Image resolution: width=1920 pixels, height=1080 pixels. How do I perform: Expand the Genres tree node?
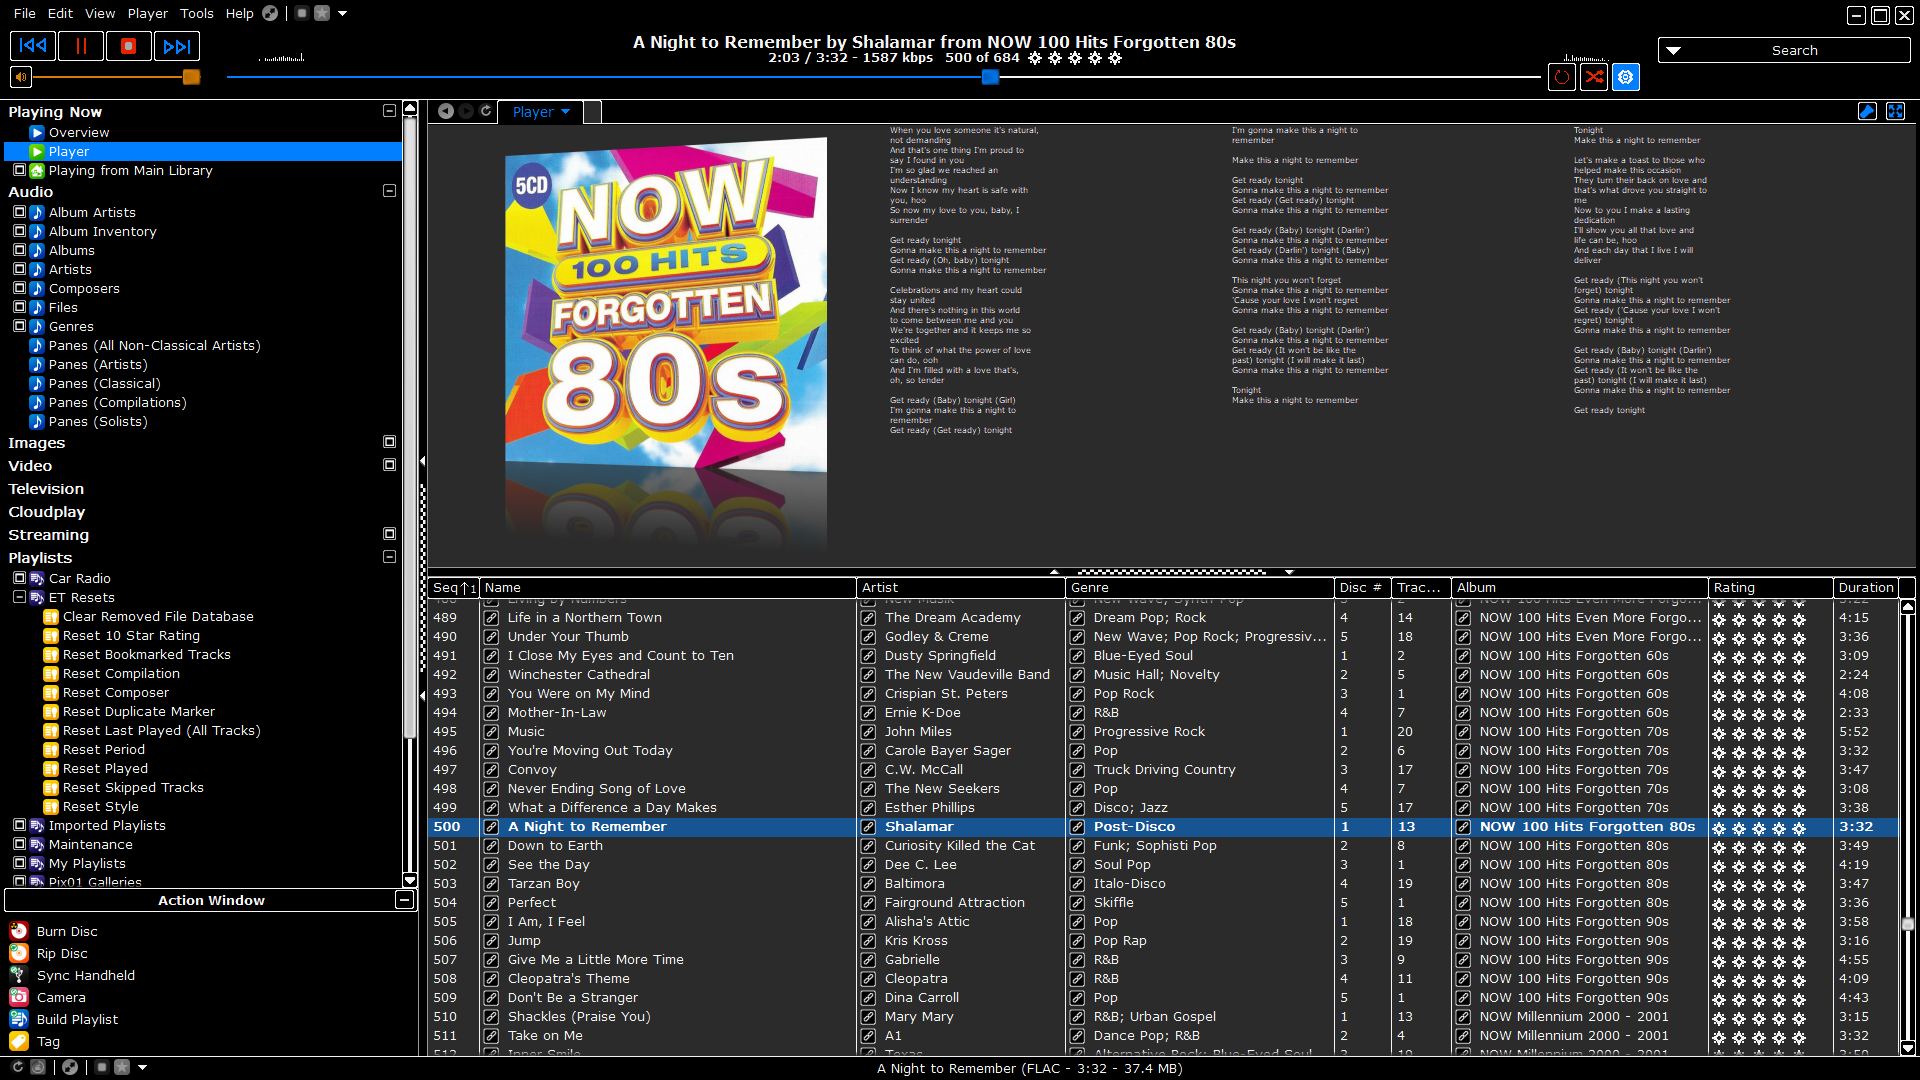[x=19, y=326]
